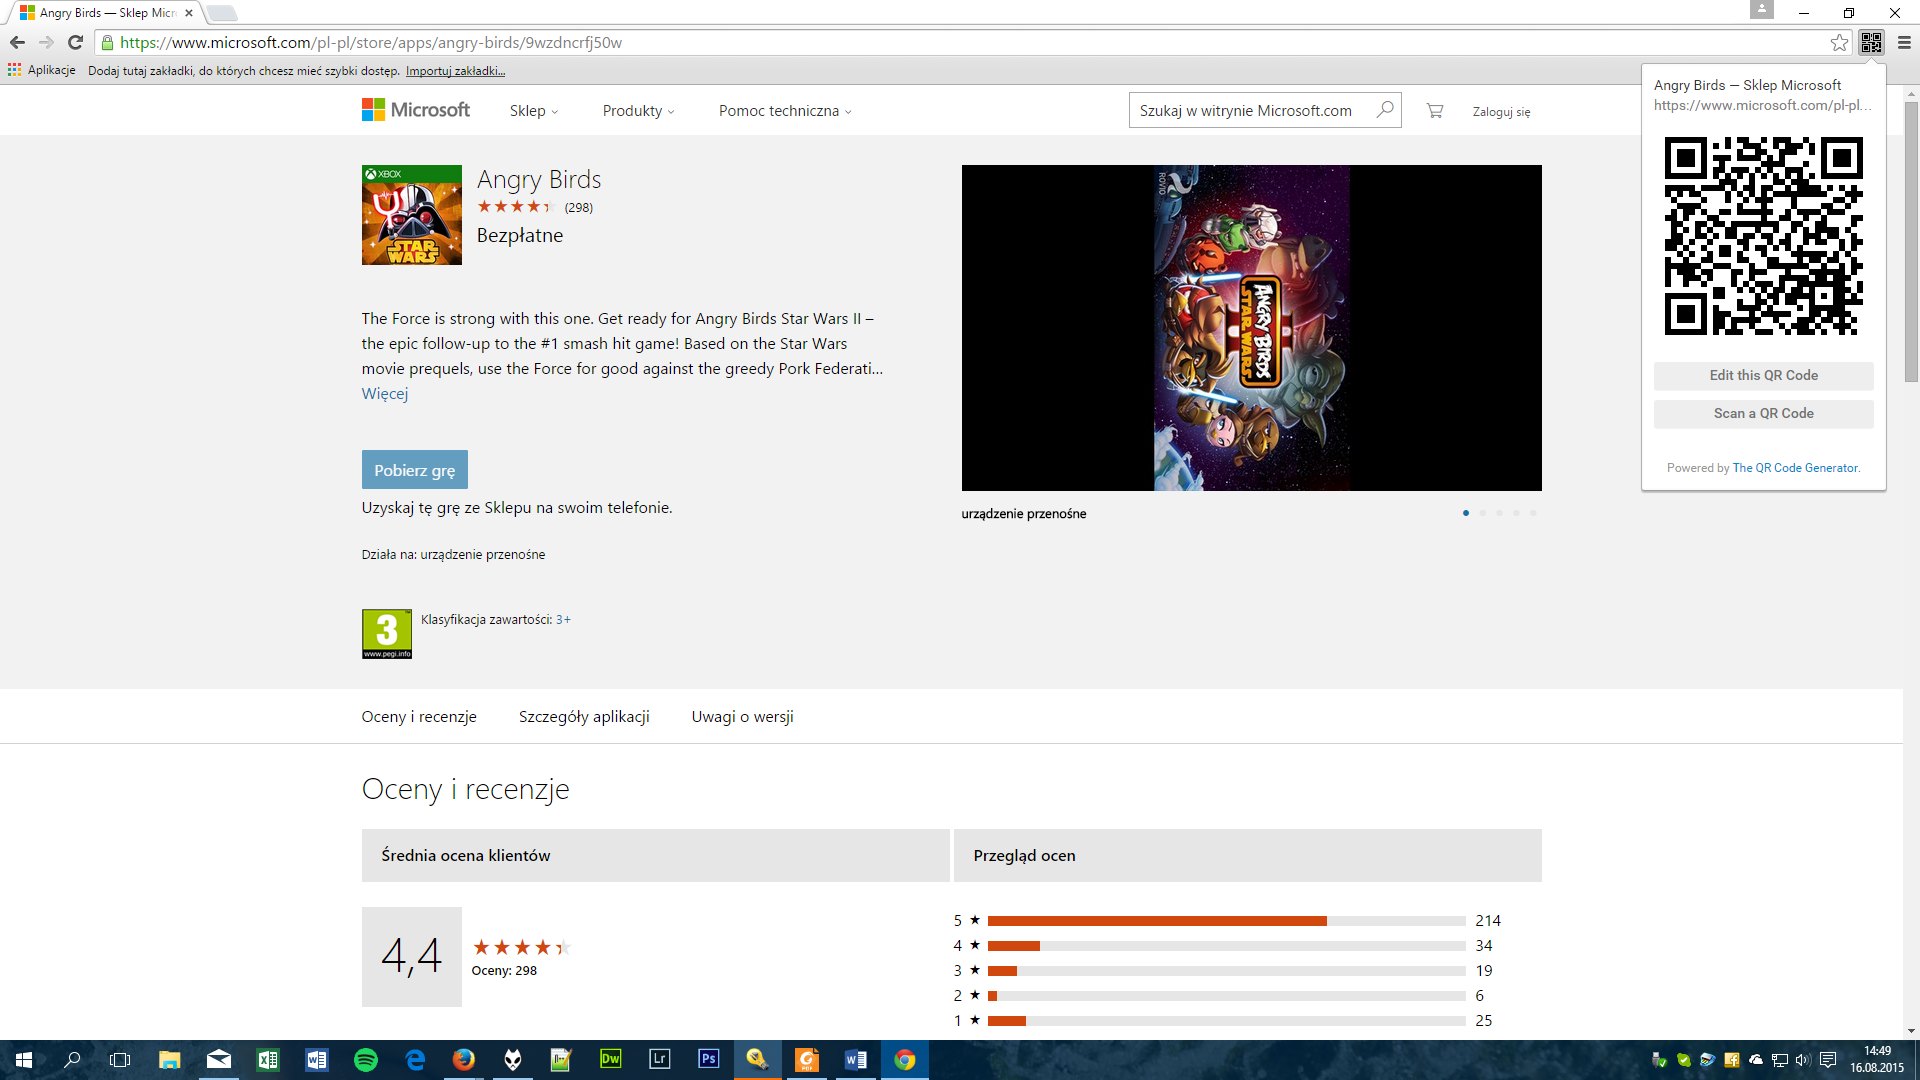Open Windows Start menu

click(x=24, y=1060)
